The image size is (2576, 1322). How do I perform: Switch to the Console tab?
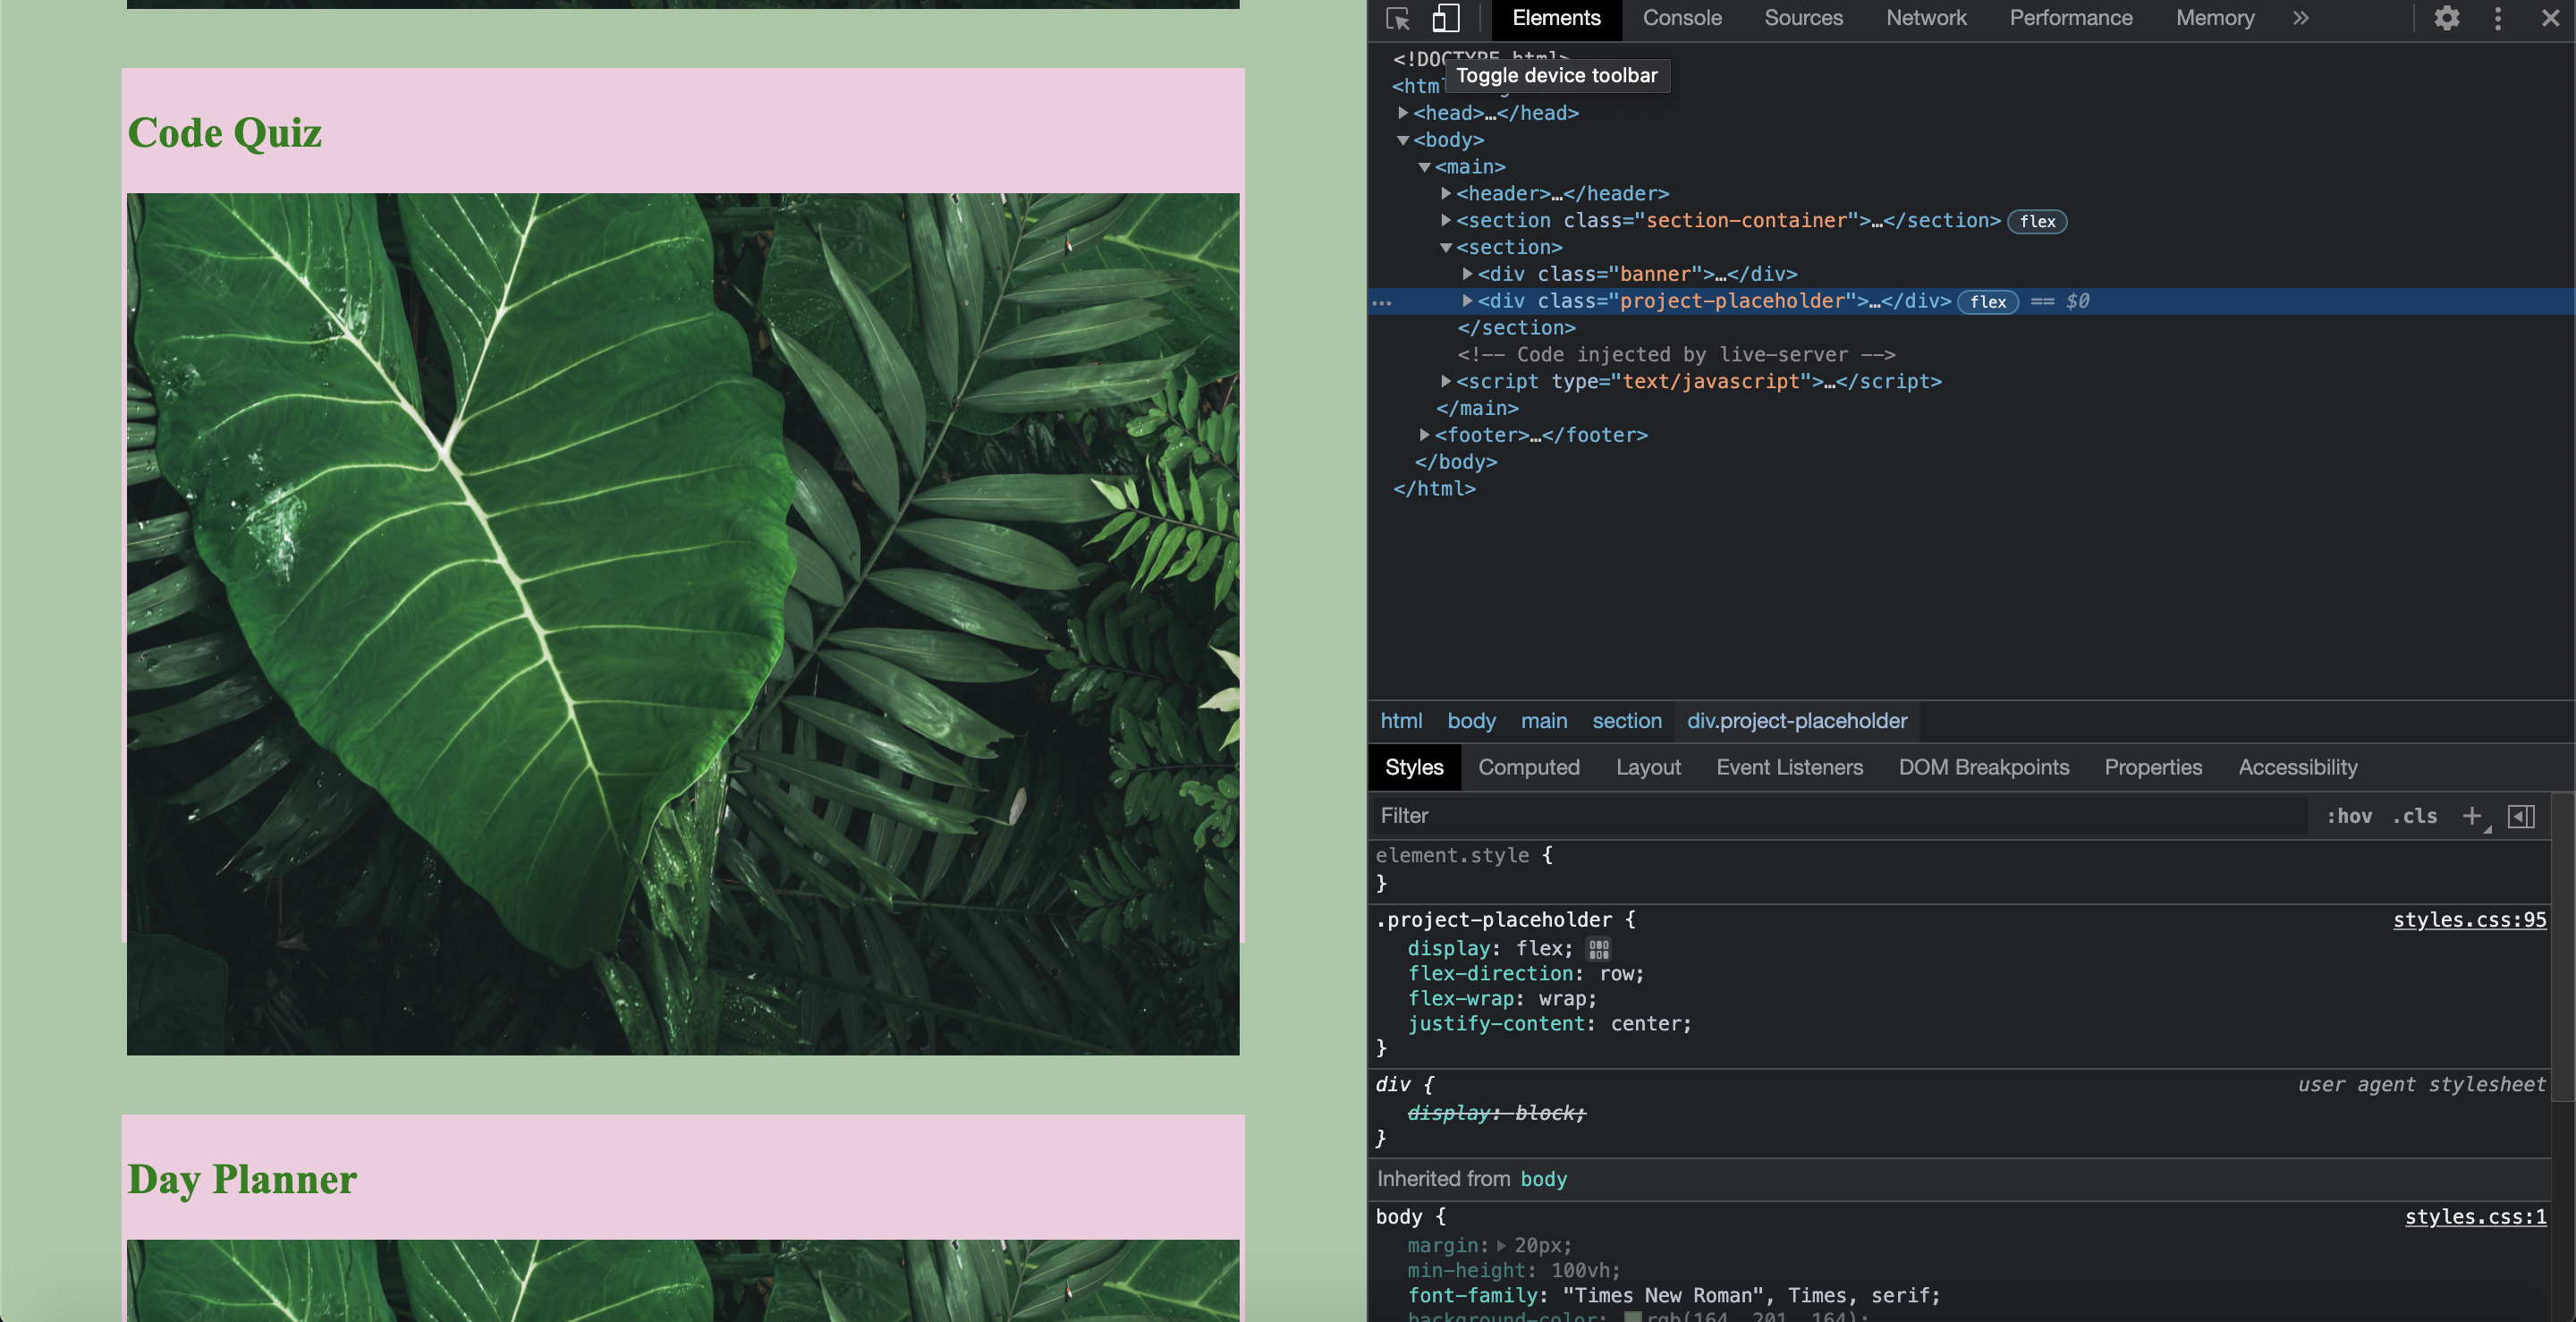1682,18
